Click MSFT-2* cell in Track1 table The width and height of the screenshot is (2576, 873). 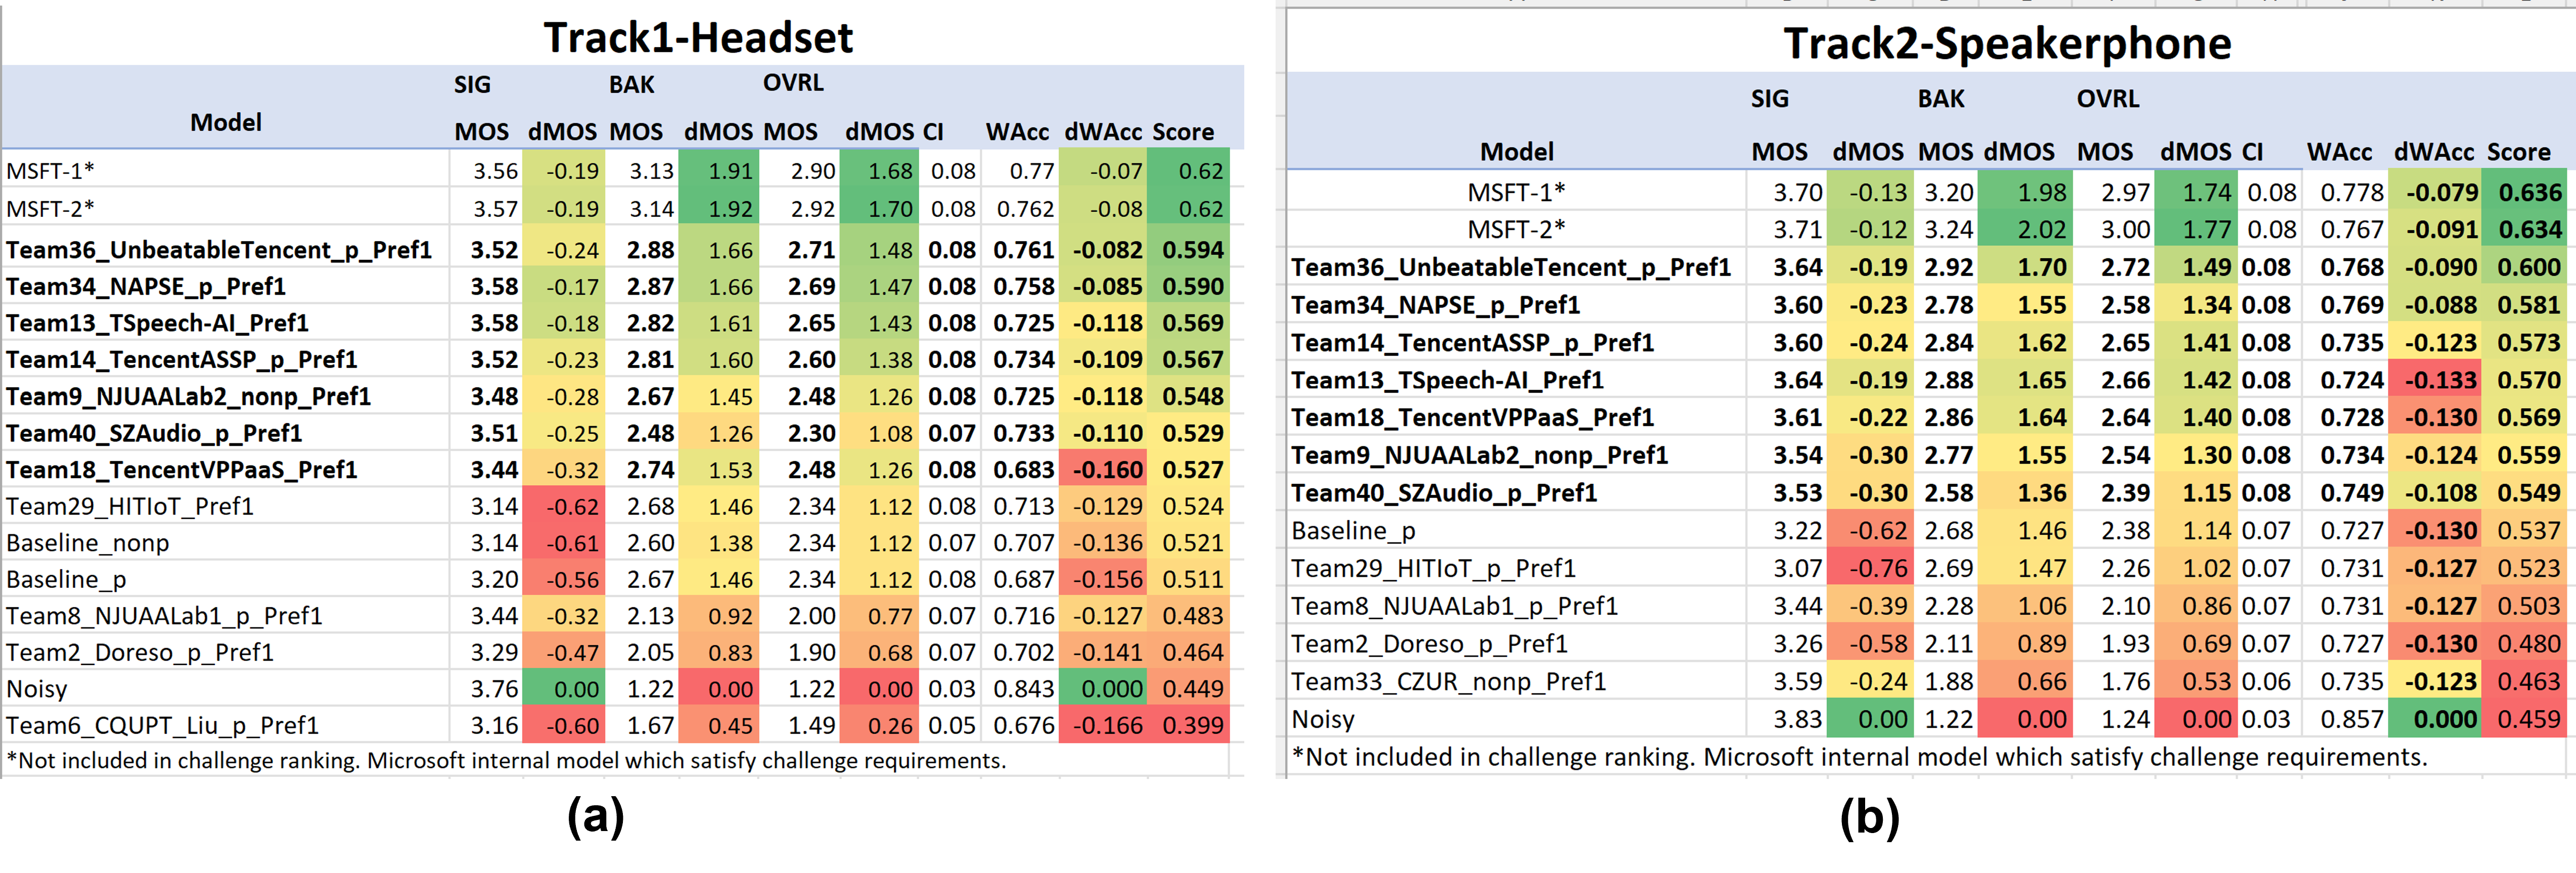point(50,209)
